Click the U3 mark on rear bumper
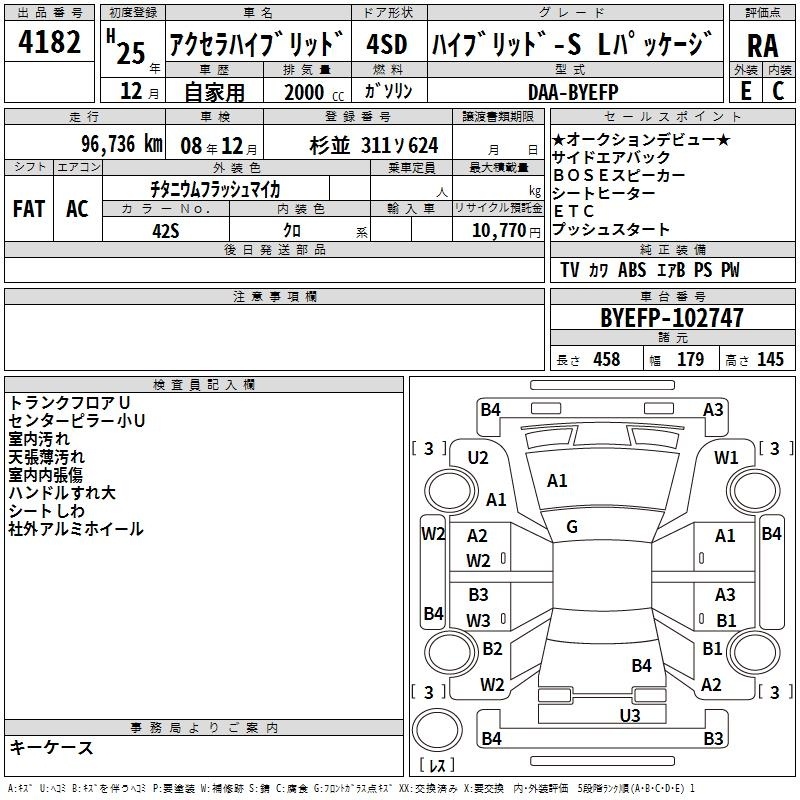This screenshot has height=800, width=800. [629, 714]
